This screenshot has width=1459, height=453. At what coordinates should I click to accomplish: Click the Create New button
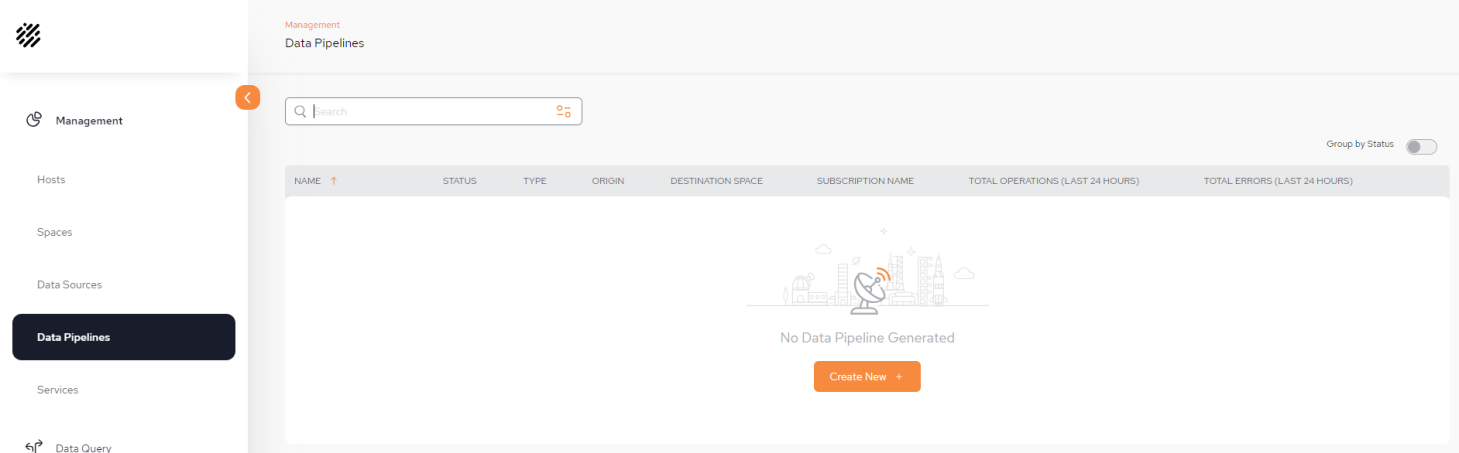point(867,376)
